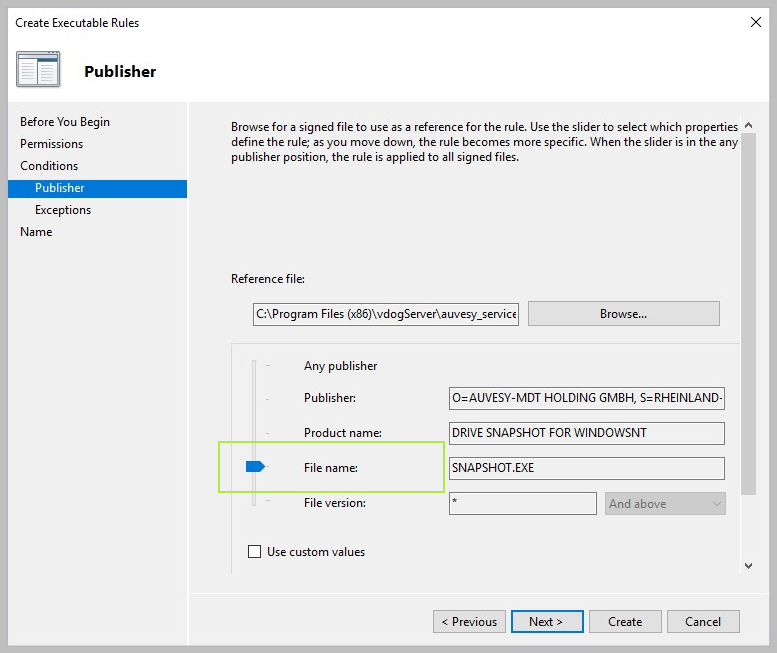777x653 pixels.
Task: Click the Publisher text field
Action: 587,398
